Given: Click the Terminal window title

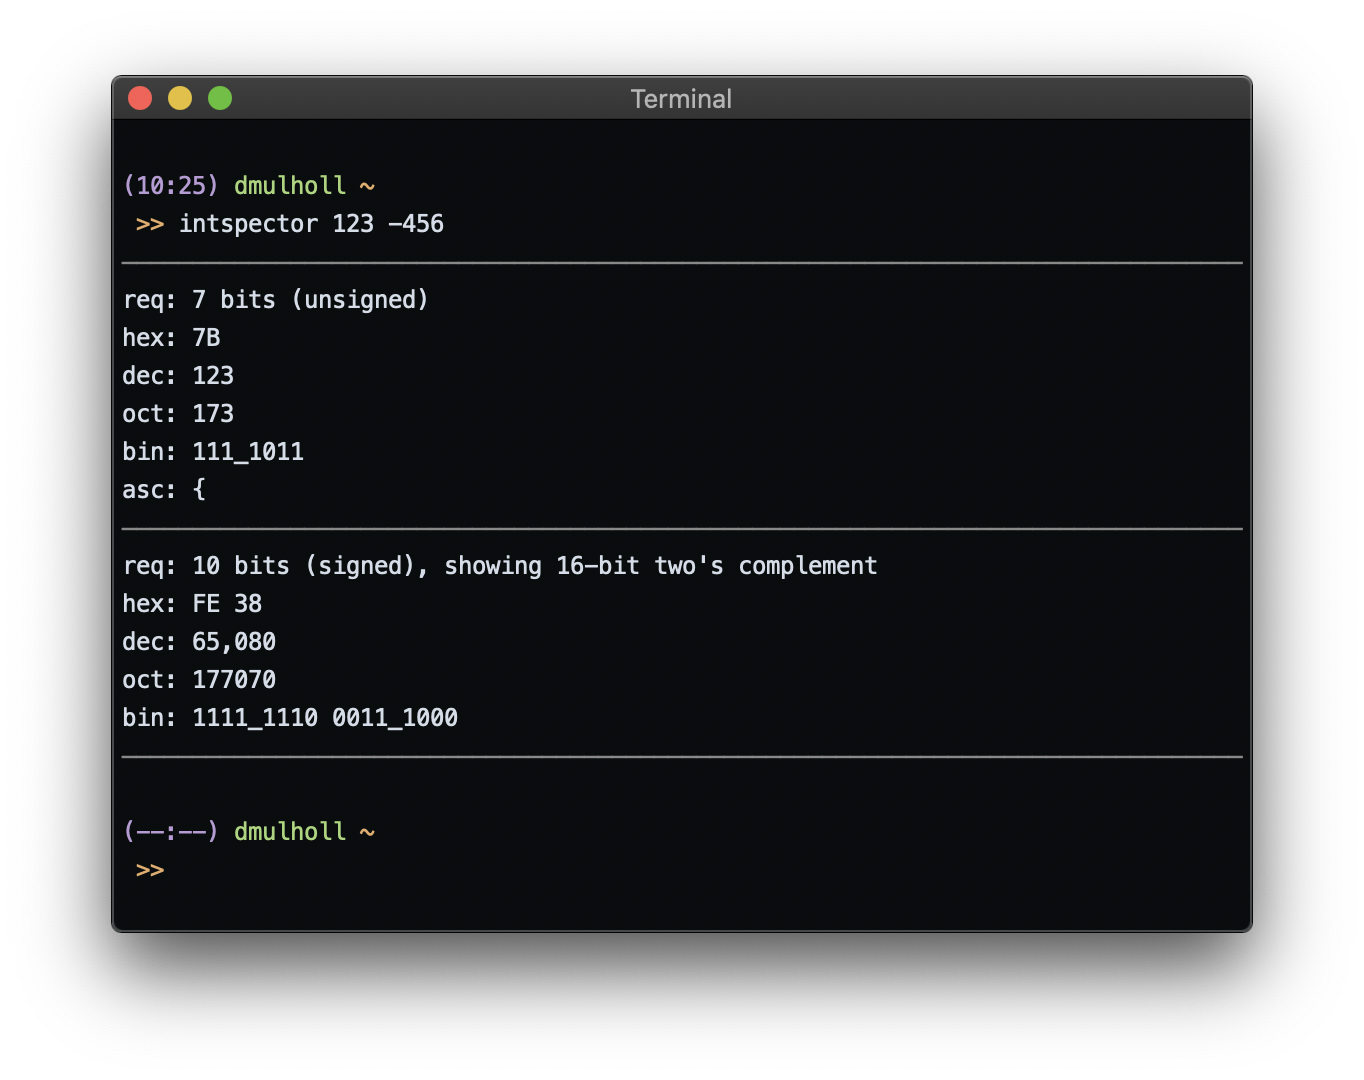Looking at the screenshot, I should pos(681,99).
